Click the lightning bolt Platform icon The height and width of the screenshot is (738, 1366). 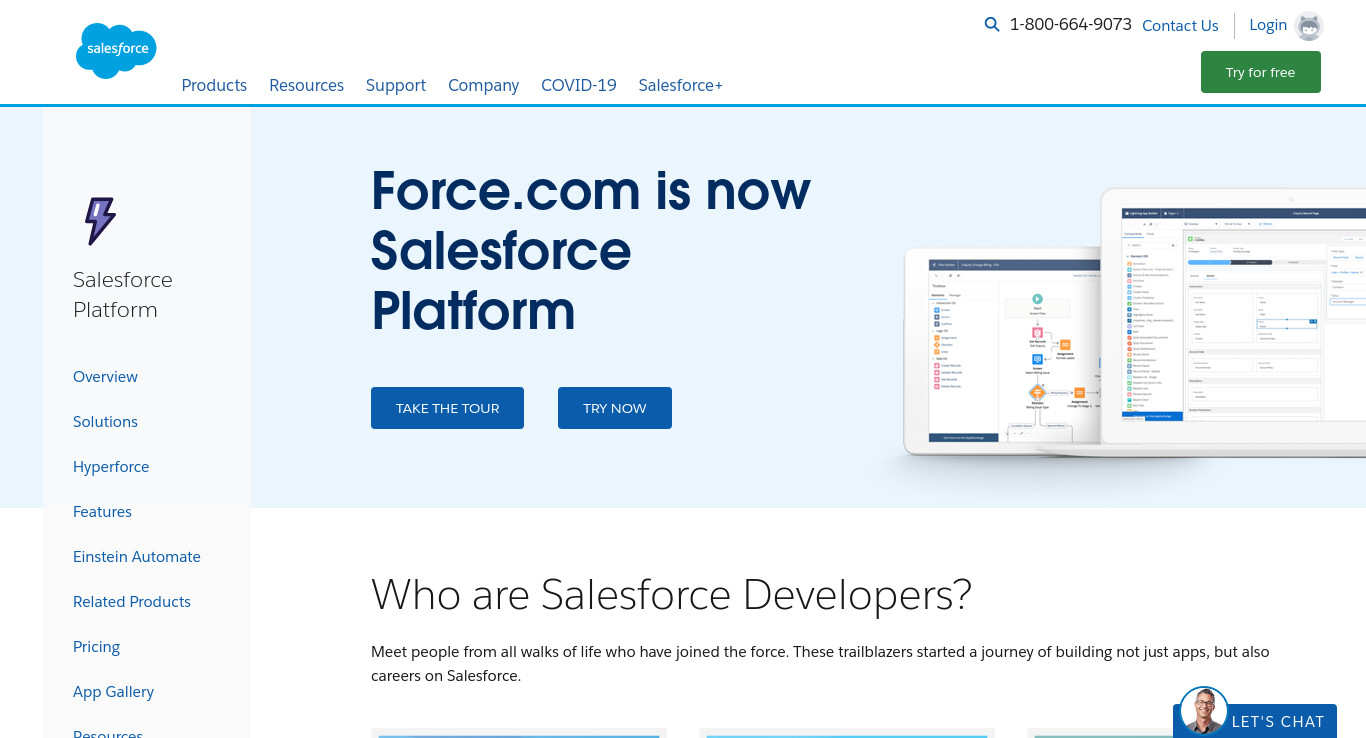coord(99,221)
